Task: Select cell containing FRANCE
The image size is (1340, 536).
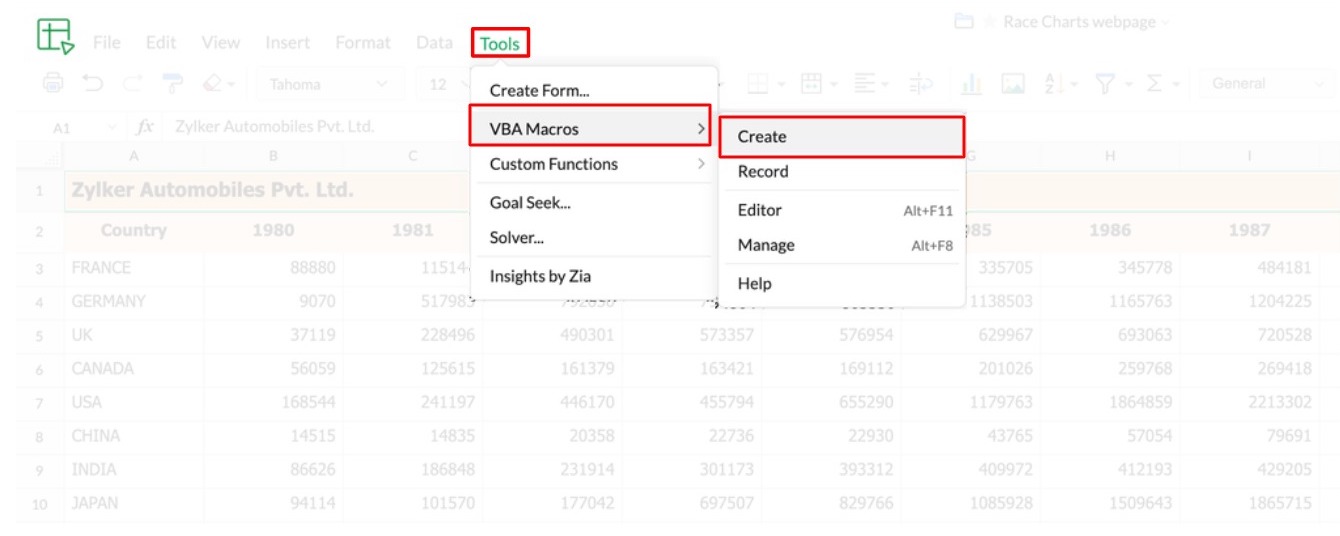Action: pyautogui.click(x=101, y=268)
